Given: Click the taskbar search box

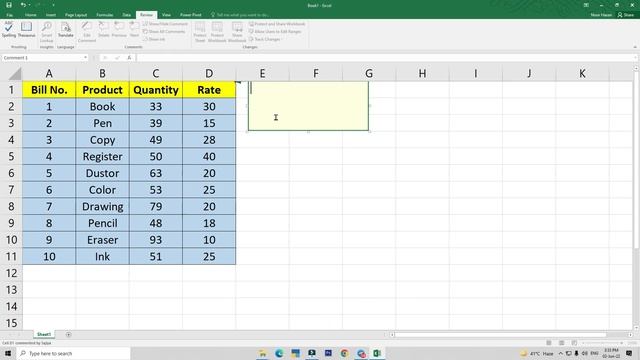Looking at the screenshot, I should (73, 353).
